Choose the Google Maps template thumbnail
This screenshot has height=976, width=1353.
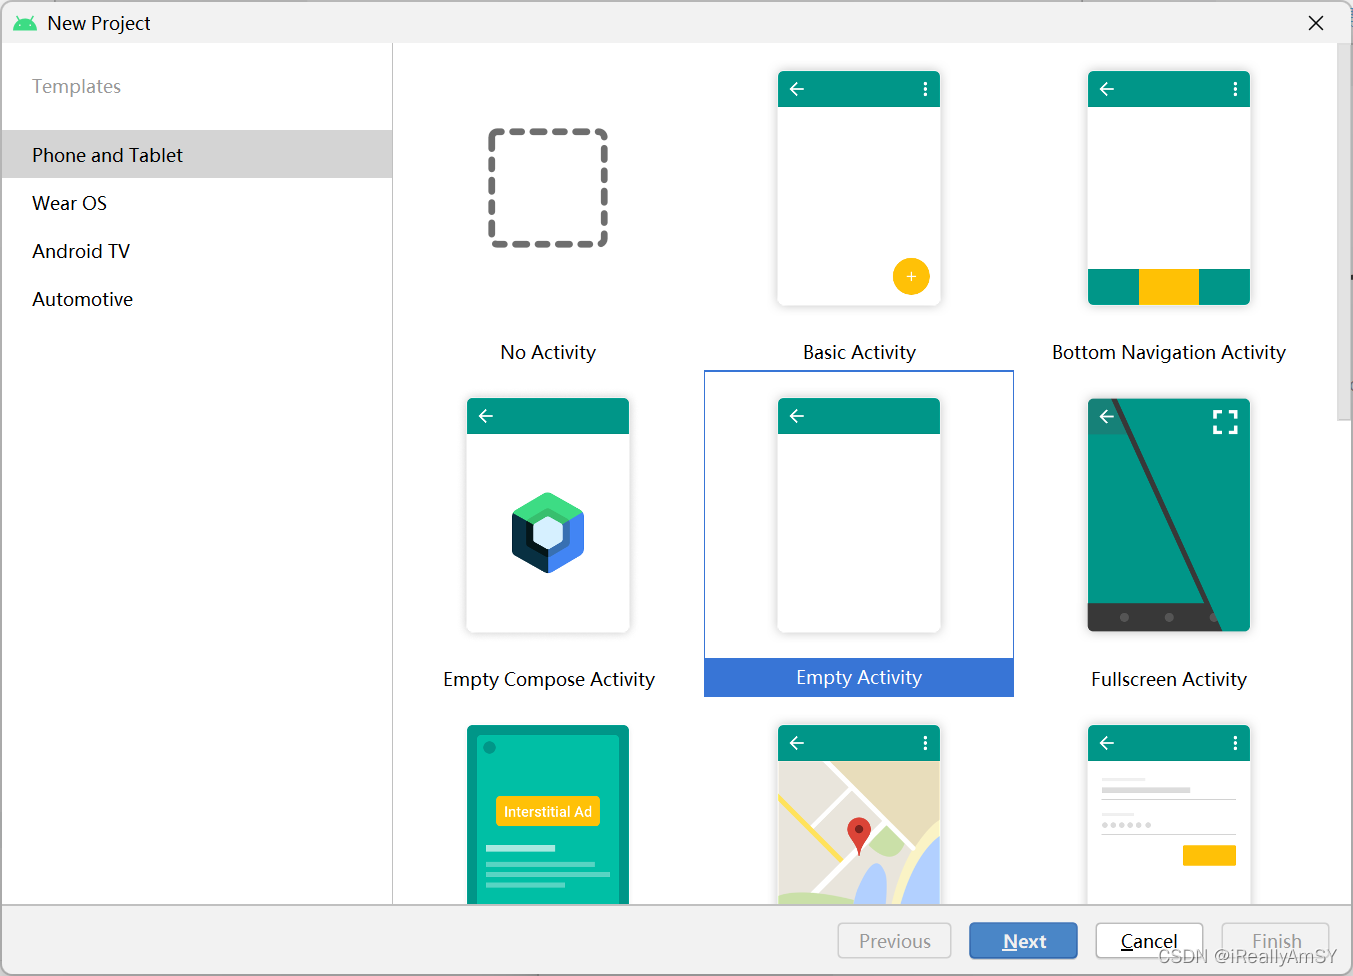coord(859,814)
